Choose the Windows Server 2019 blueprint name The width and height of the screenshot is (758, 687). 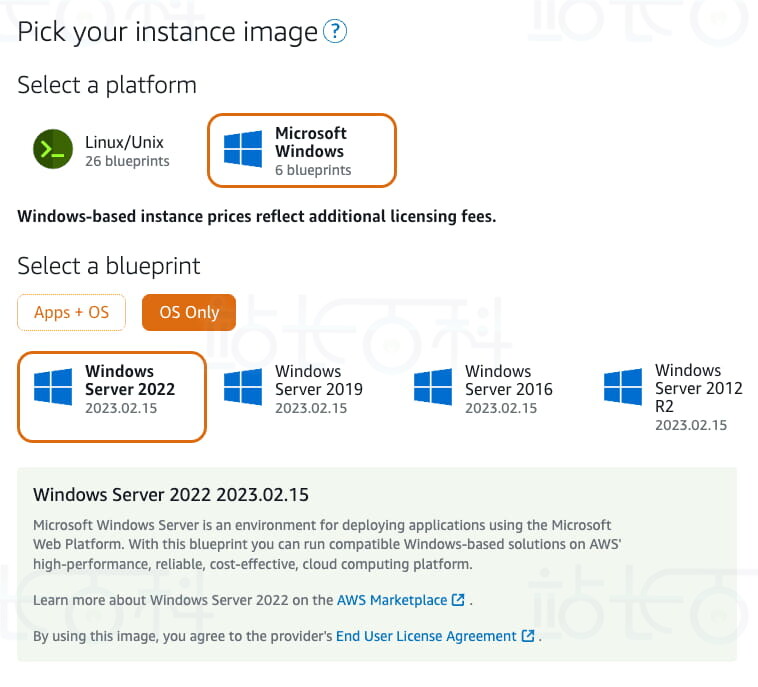[x=318, y=380]
